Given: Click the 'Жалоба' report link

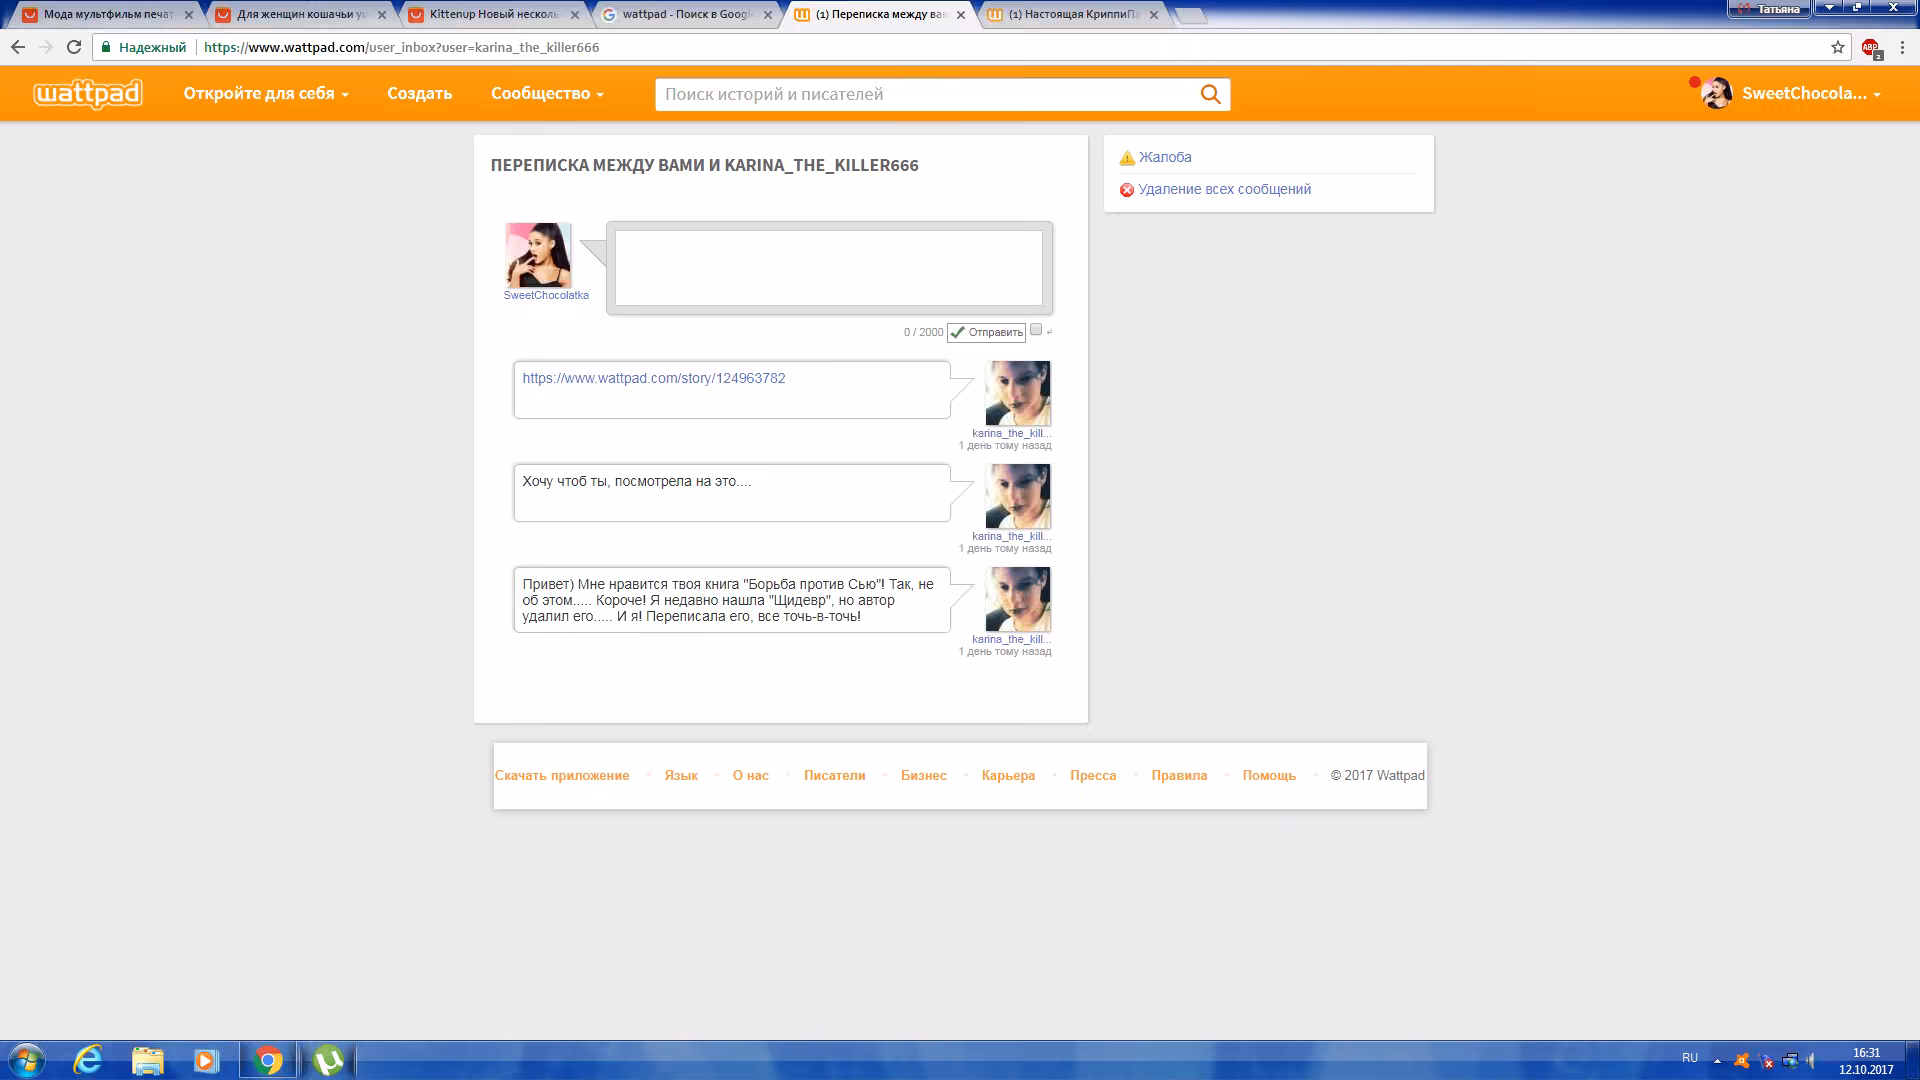Looking at the screenshot, I should pyautogui.click(x=1165, y=158).
